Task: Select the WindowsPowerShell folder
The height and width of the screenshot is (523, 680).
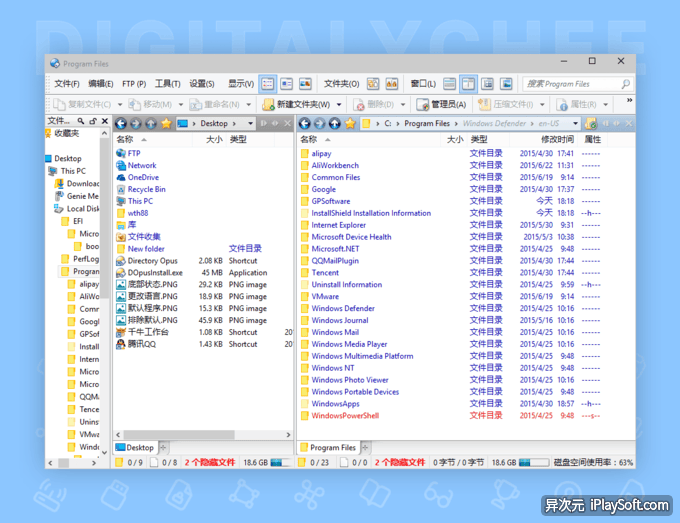Action: coord(340,416)
